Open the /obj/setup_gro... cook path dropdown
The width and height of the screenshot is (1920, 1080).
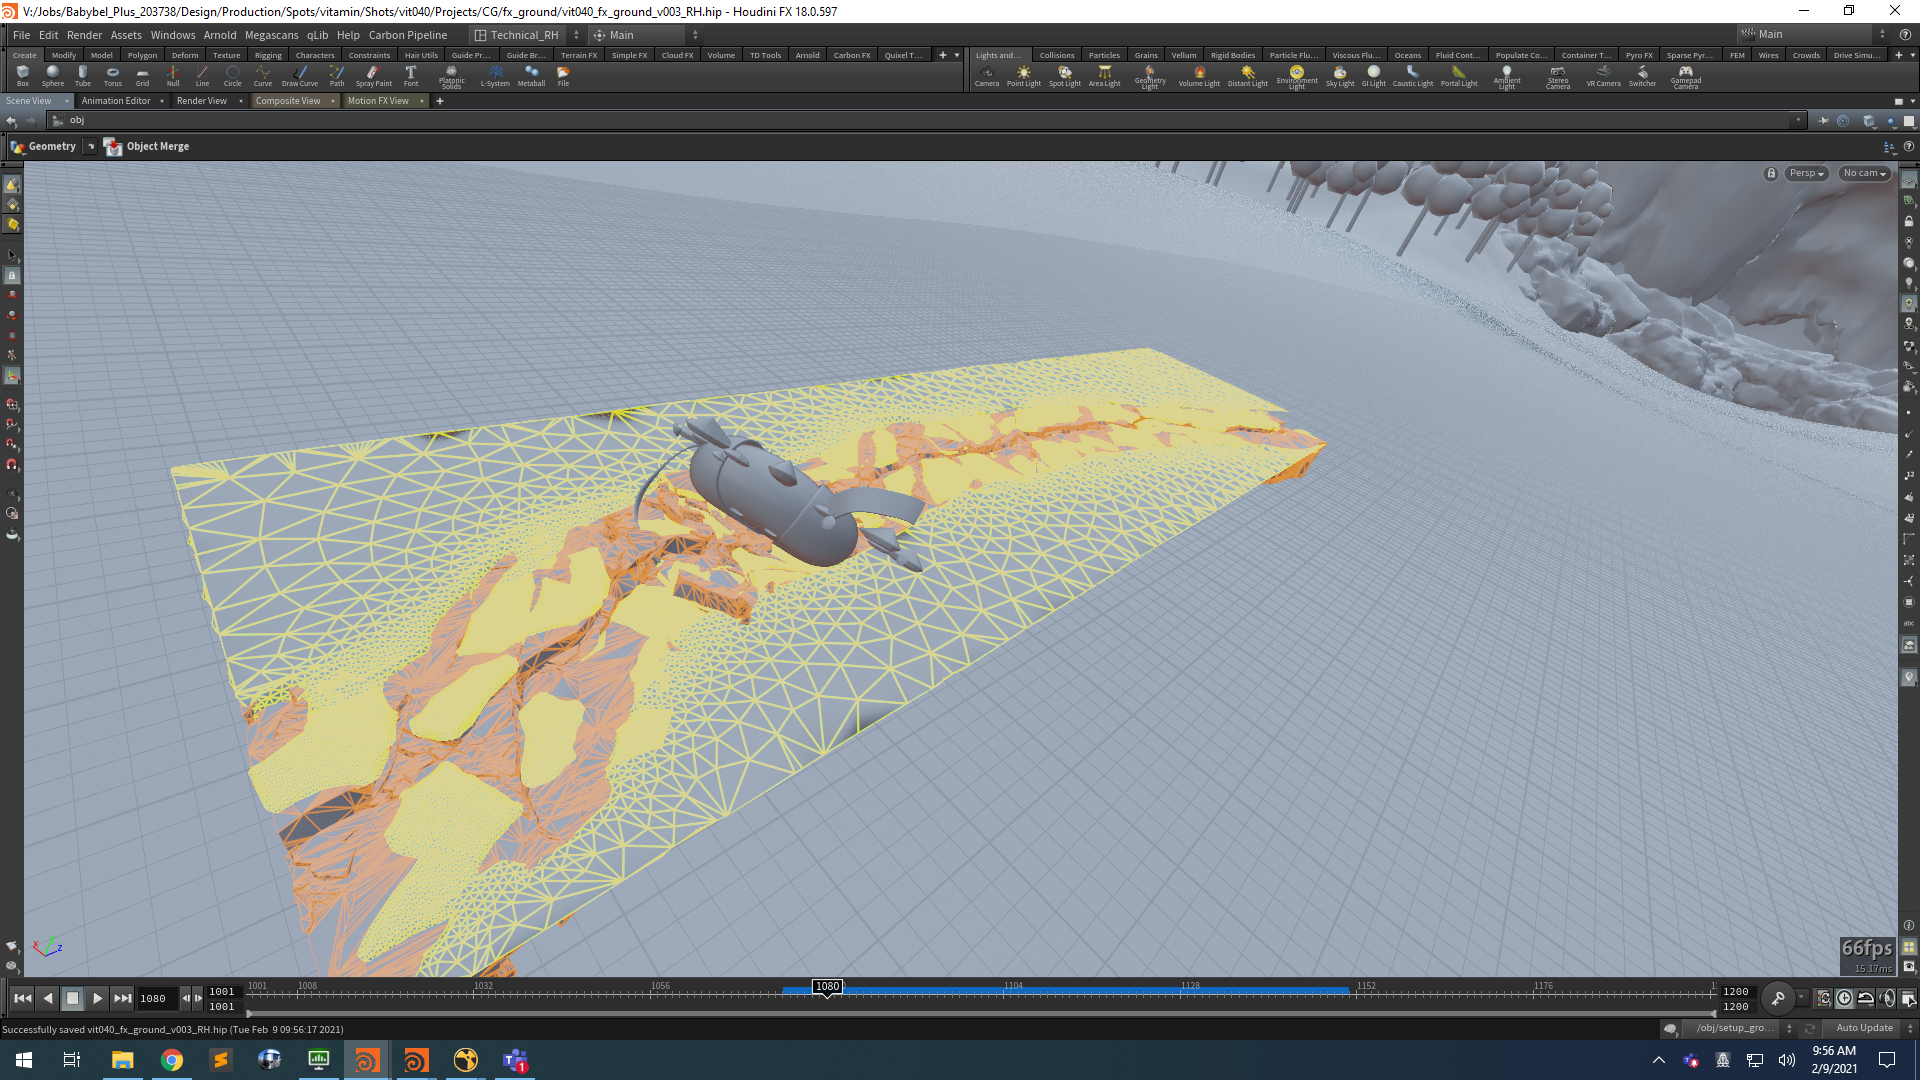[x=1740, y=1028]
